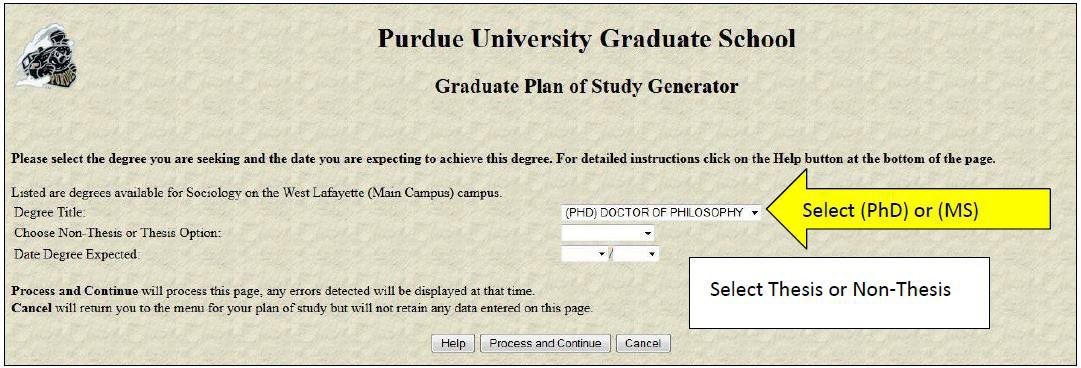Click the Degree Title label text
This screenshot has width=1081, height=368.
point(50,212)
